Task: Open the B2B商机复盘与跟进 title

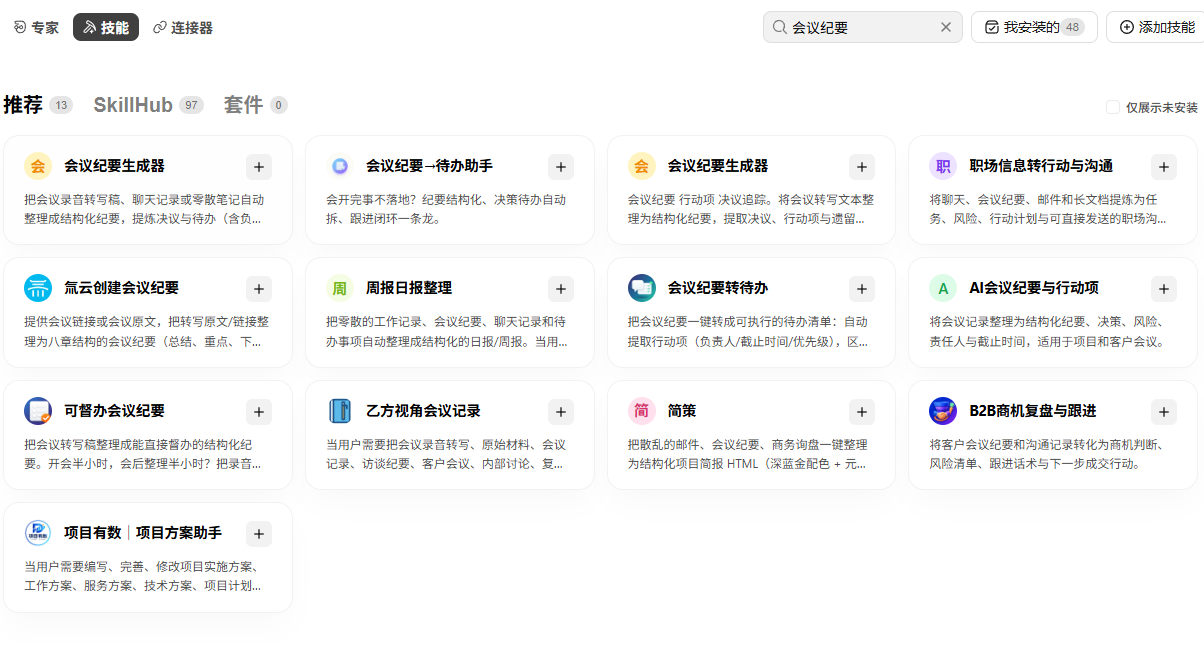Action: pyautogui.click(x=1033, y=411)
